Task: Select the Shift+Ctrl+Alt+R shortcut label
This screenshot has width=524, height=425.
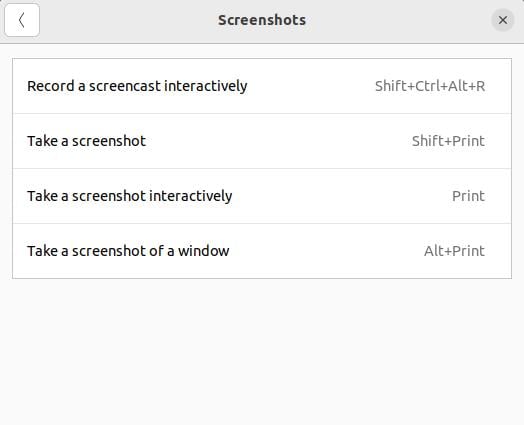Action: click(x=430, y=86)
